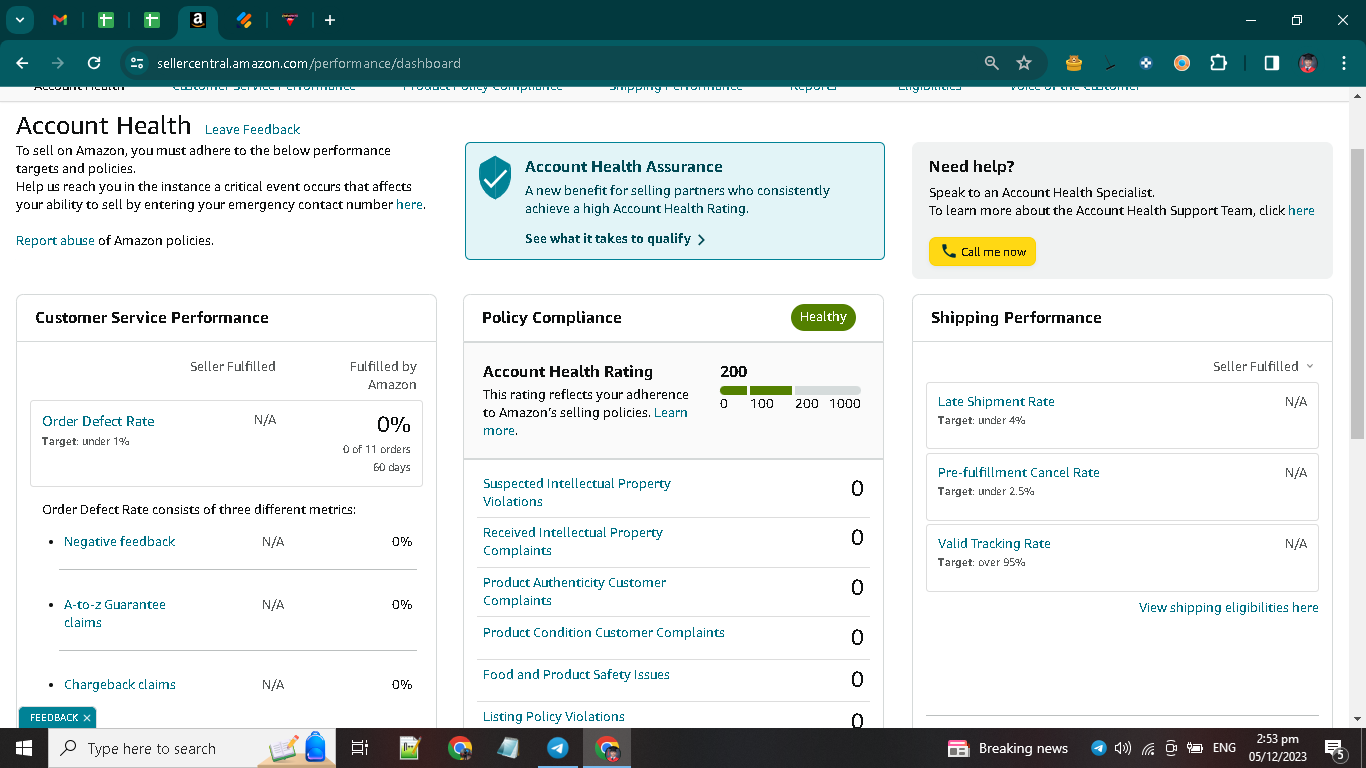Image resolution: width=1366 pixels, height=768 pixels.
Task: Open the Windows Start menu
Action: (x=24, y=748)
